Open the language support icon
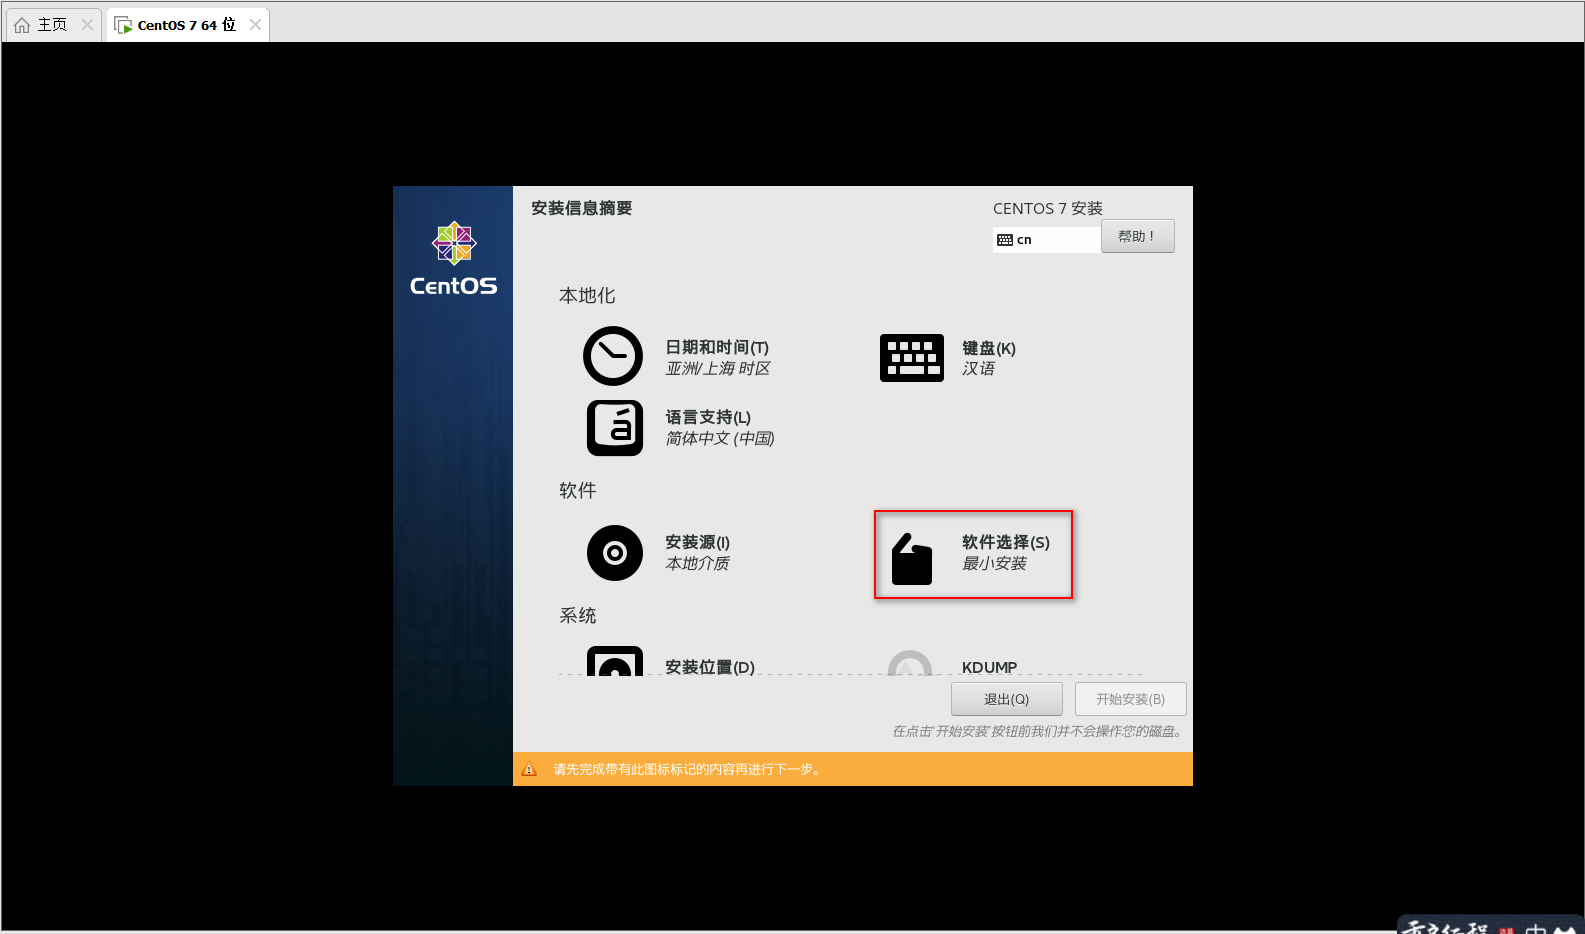This screenshot has width=1585, height=934. [615, 428]
